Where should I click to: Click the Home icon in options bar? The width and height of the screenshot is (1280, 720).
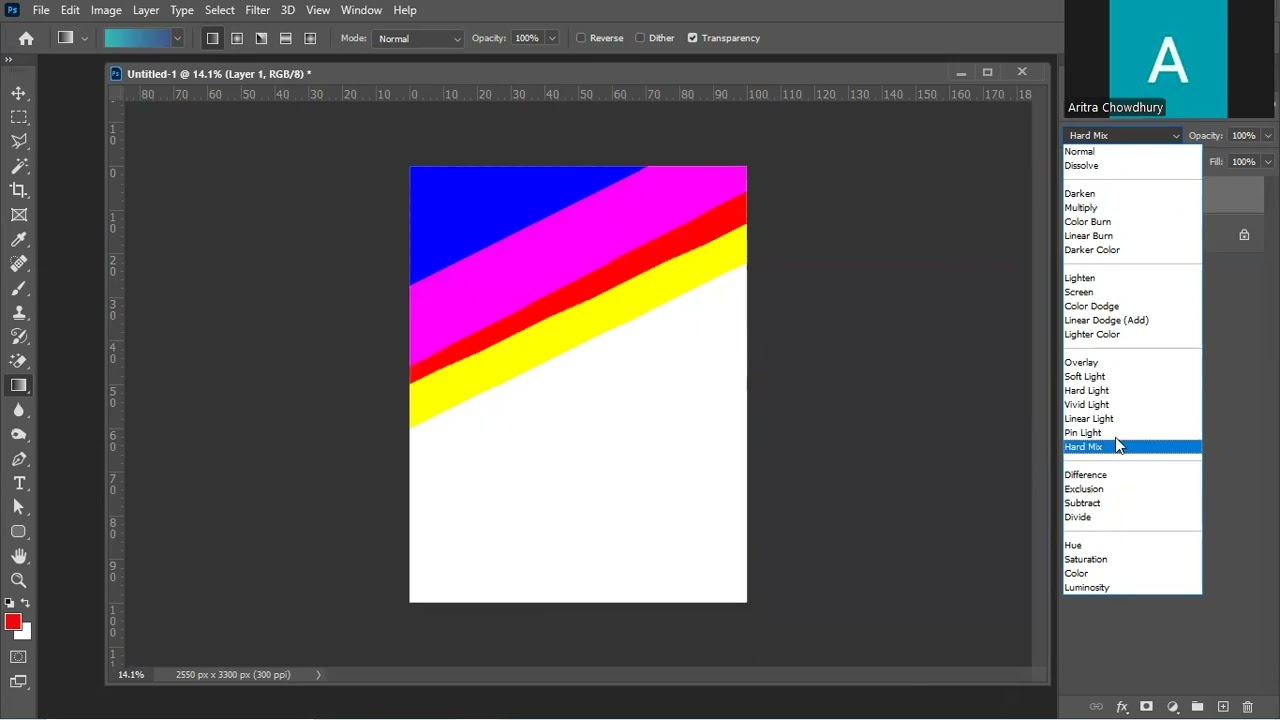tap(26, 38)
